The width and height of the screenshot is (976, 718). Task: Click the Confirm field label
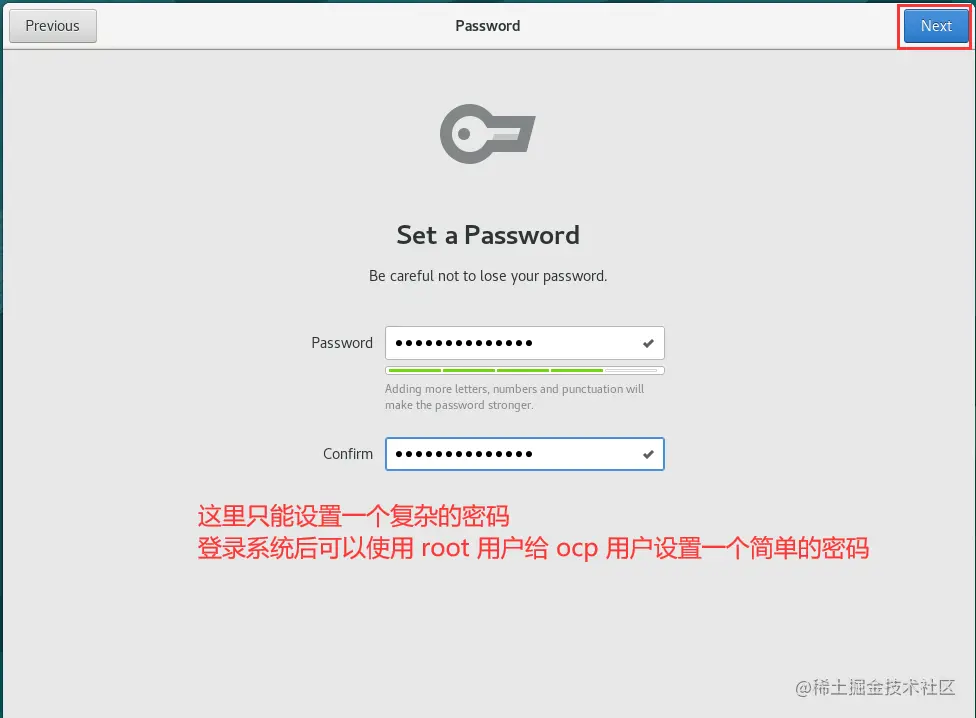click(x=348, y=454)
